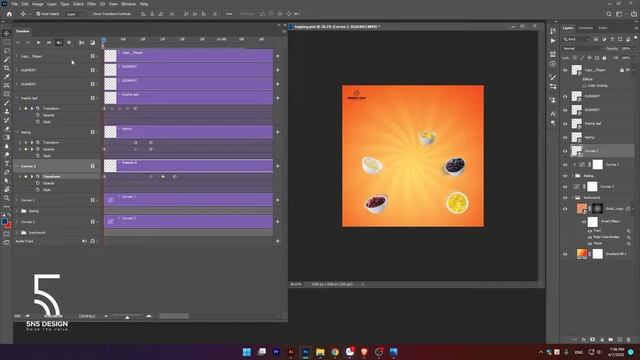Click the timeline playhead marker
This screenshot has height=360, width=640.
tap(103, 40)
